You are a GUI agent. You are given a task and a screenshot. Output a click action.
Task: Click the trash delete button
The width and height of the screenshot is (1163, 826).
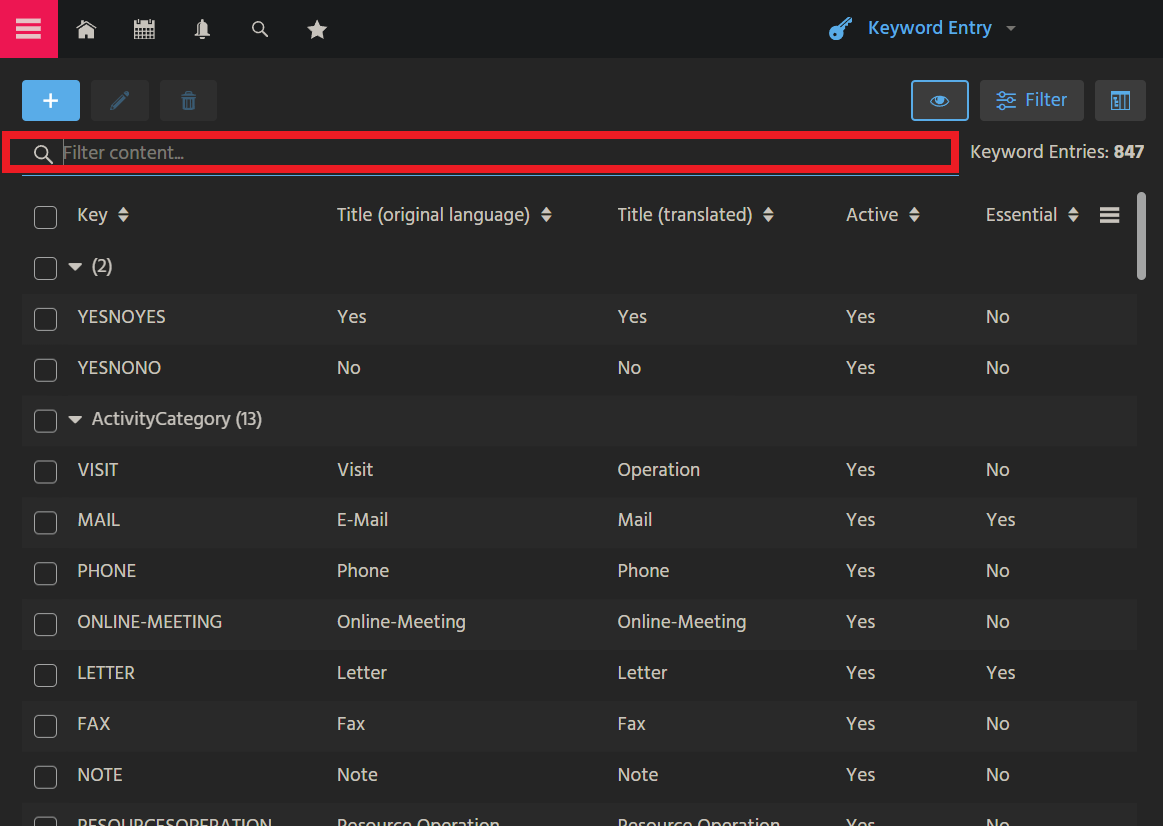point(188,101)
